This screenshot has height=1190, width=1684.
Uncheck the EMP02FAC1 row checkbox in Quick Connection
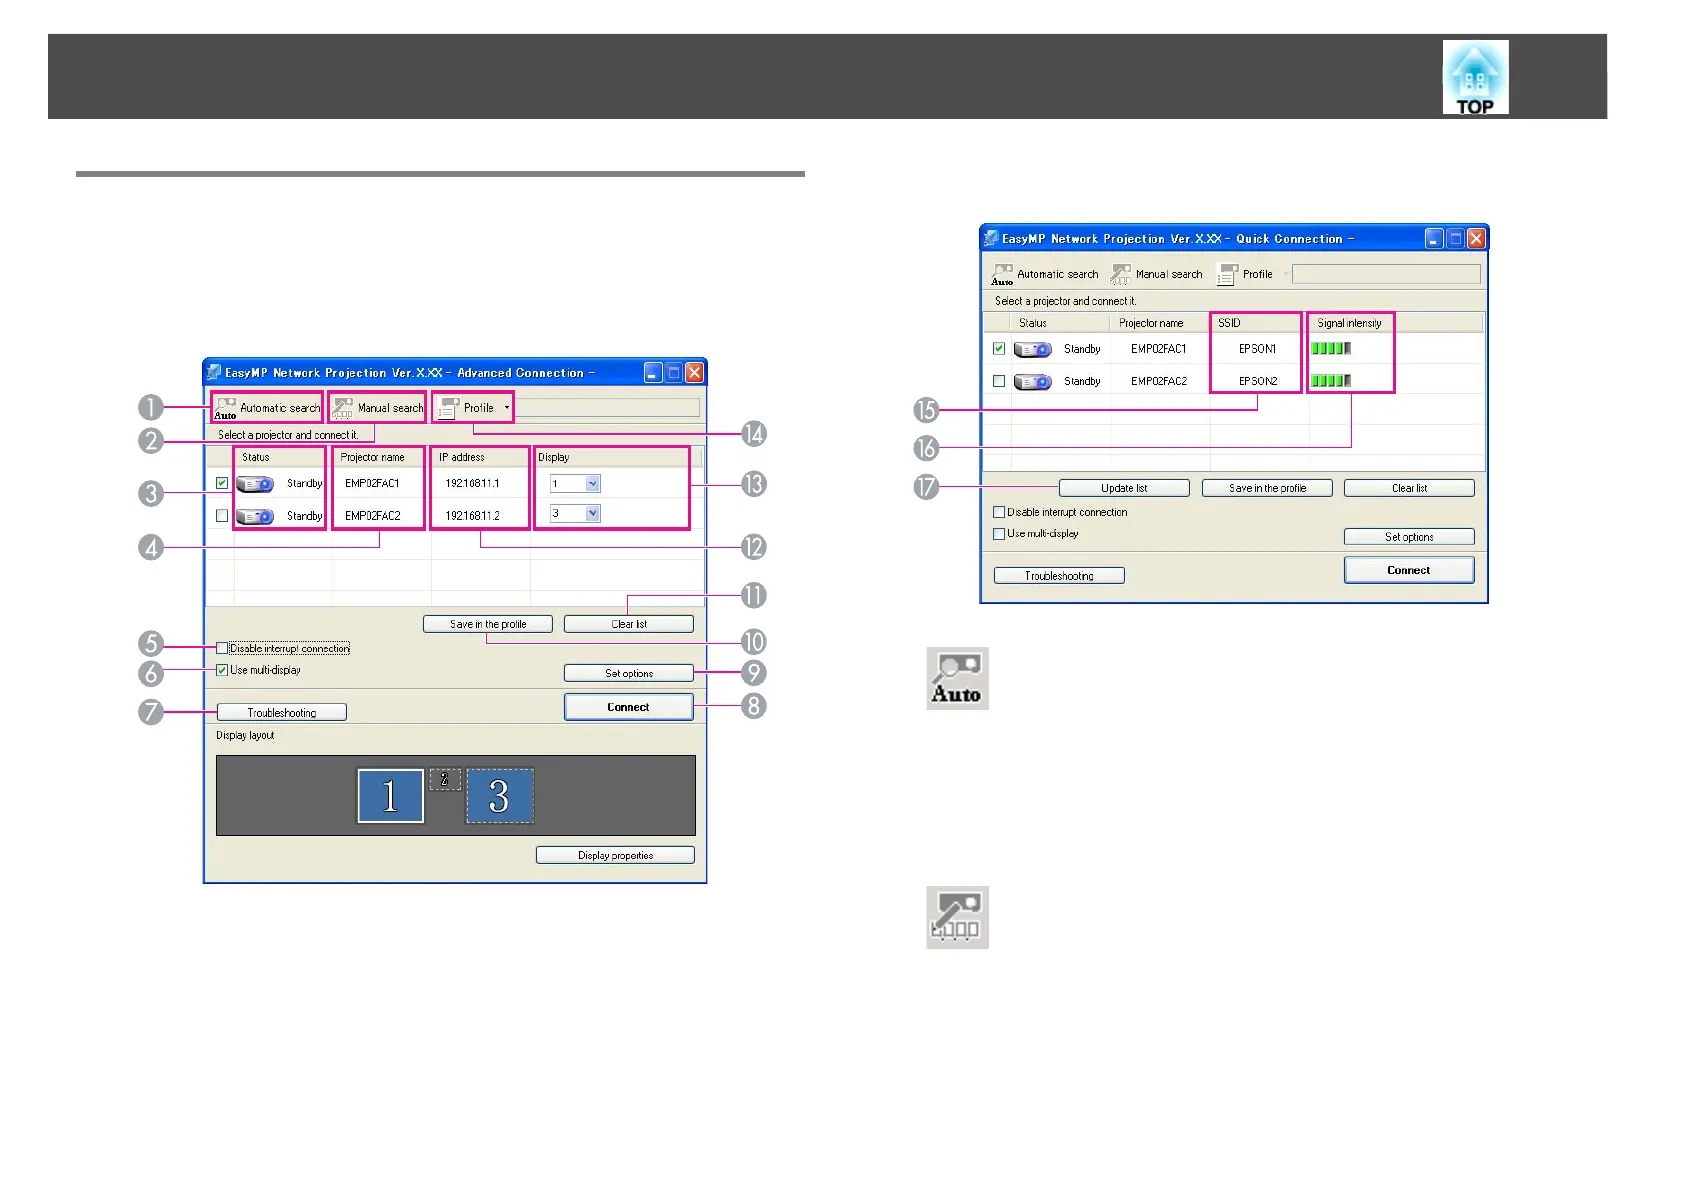999,349
